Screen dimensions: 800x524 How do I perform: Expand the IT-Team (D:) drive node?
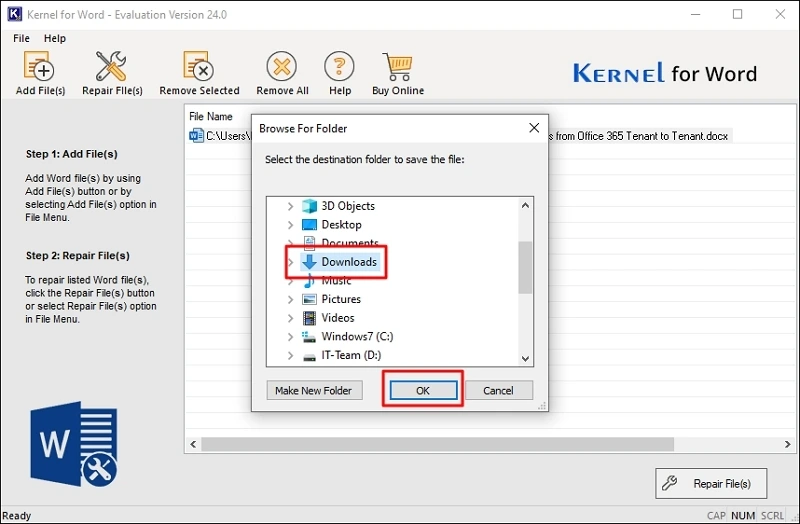[x=290, y=356]
